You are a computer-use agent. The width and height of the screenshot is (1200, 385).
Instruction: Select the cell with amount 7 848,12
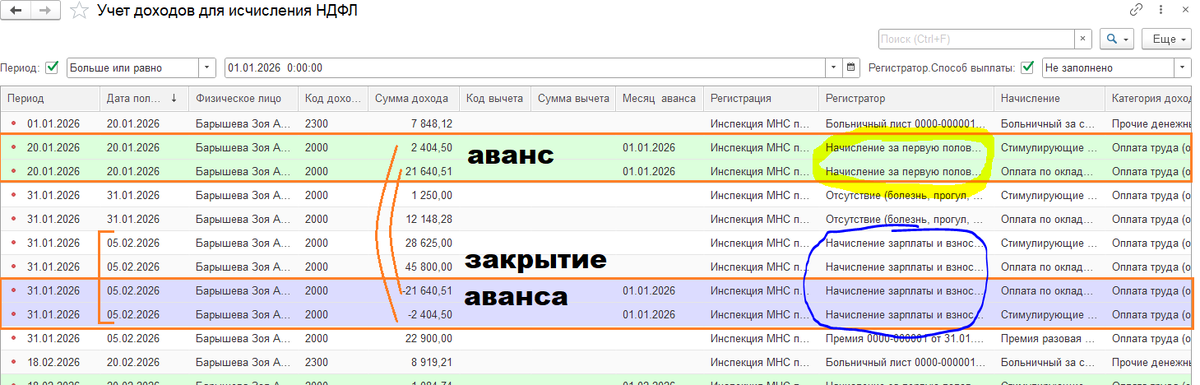413,123
